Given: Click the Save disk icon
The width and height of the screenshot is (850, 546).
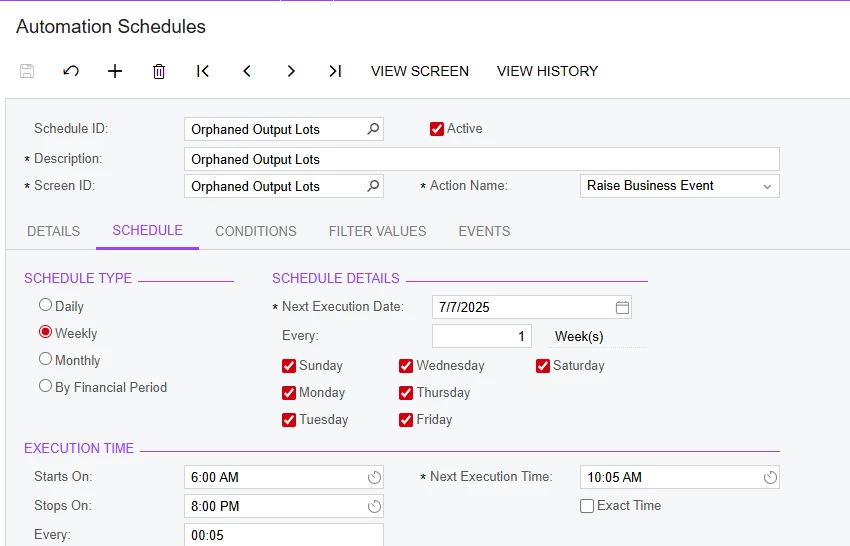Looking at the screenshot, I should click(x=27, y=71).
